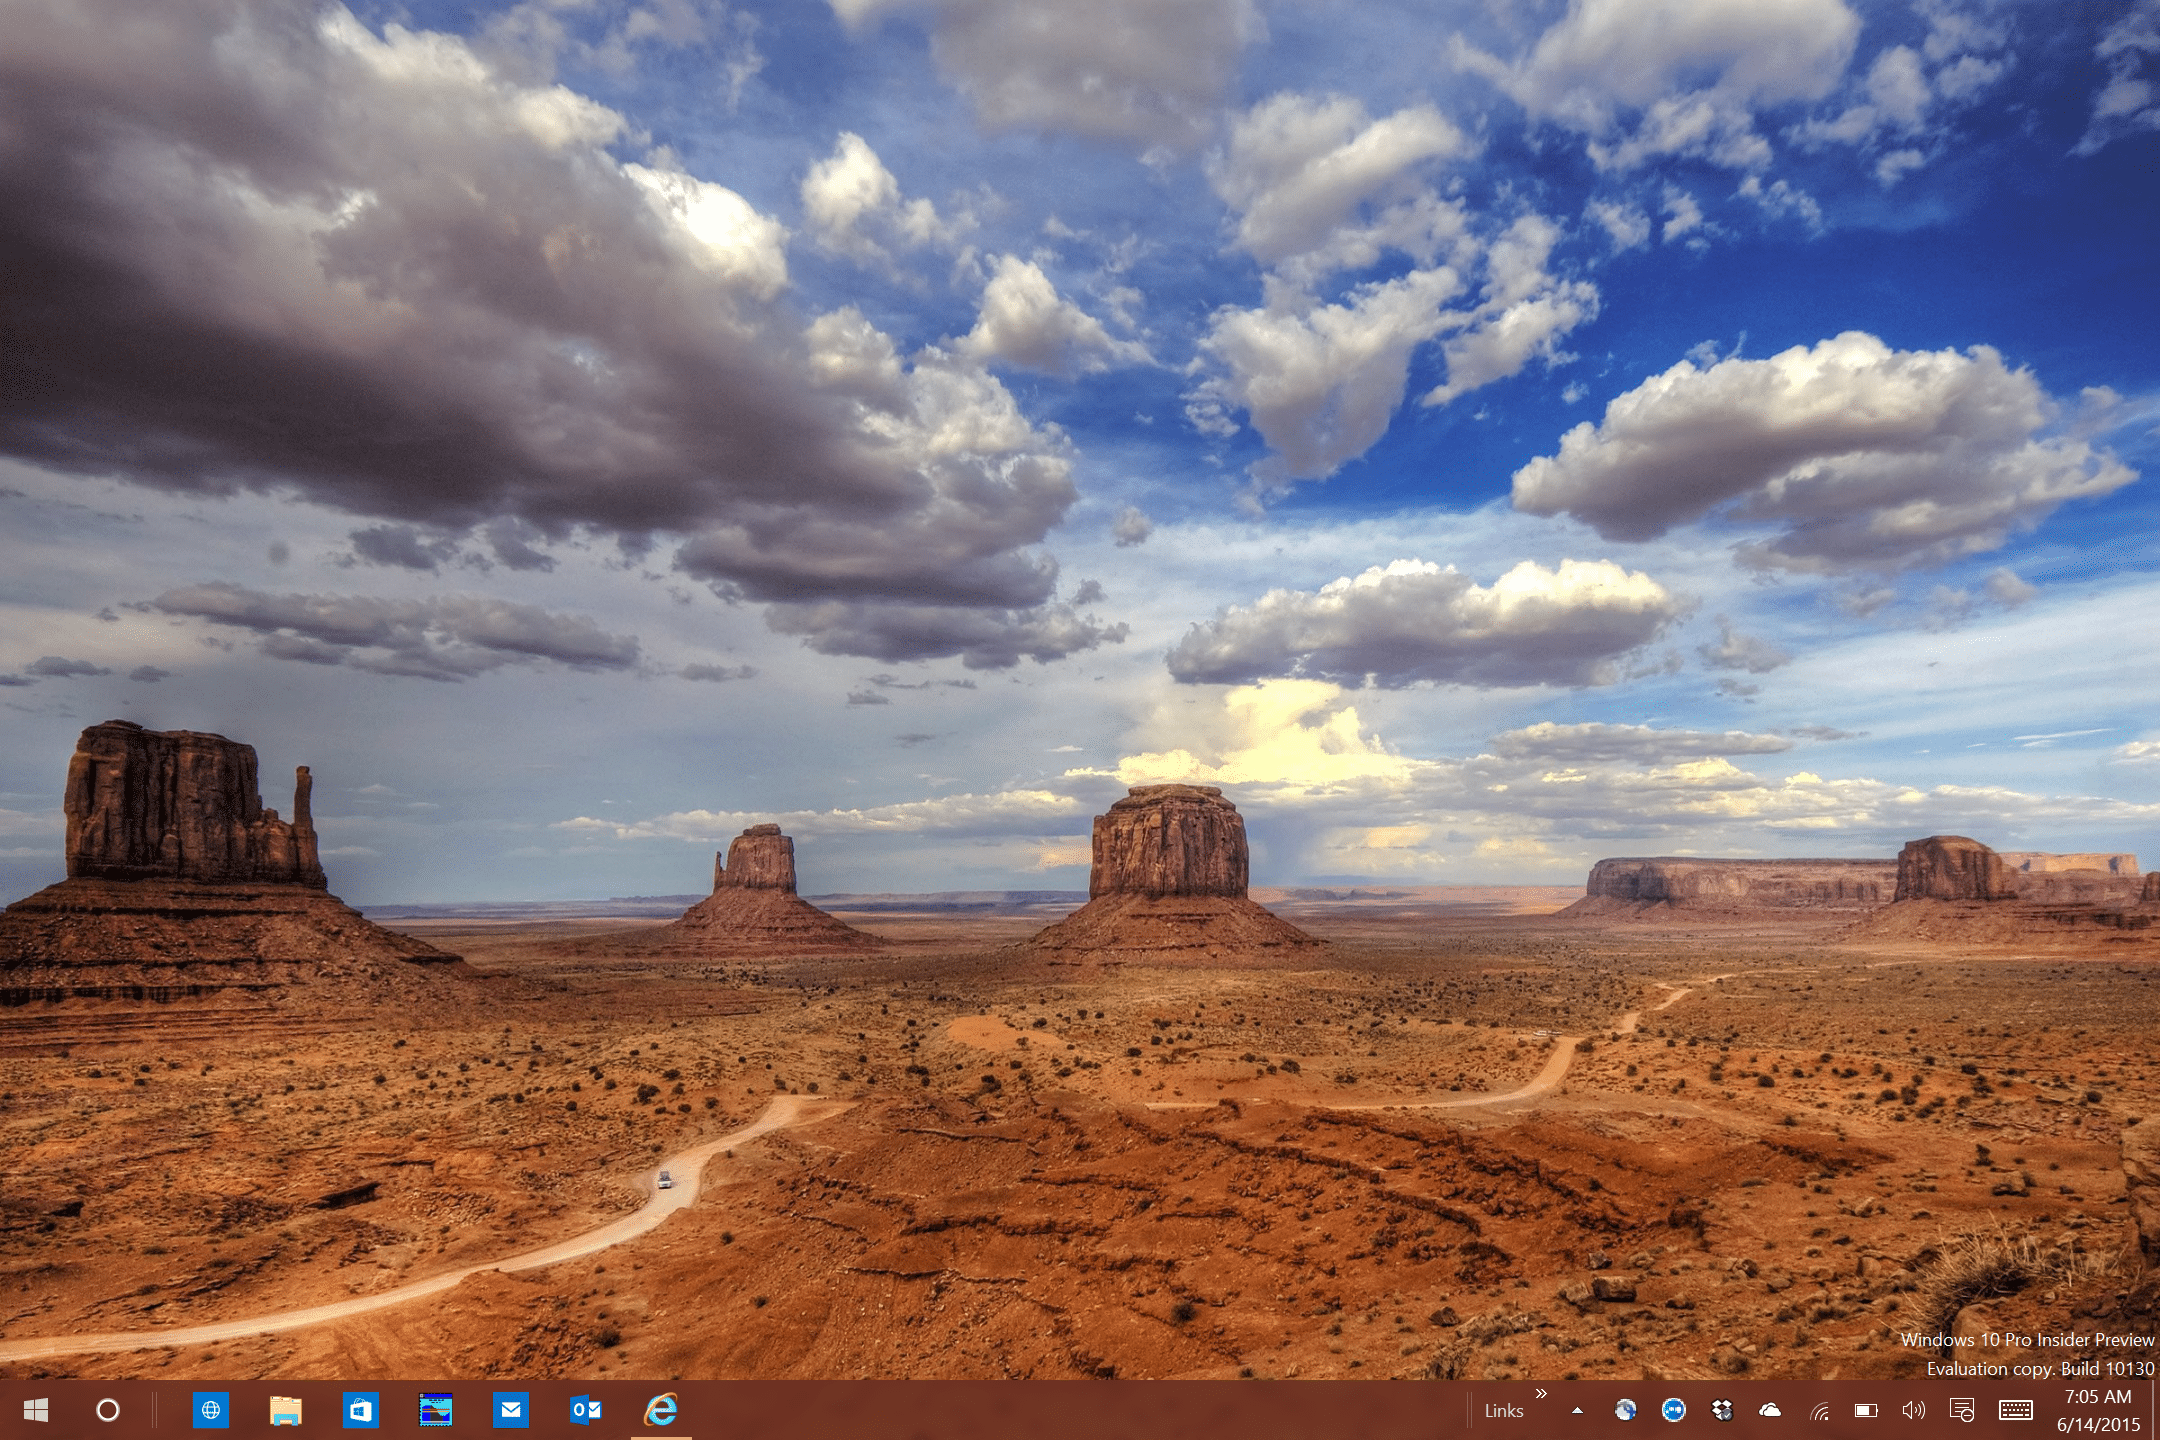Open the Windows Store from taskbar
2160x1440 pixels.
pos(361,1410)
